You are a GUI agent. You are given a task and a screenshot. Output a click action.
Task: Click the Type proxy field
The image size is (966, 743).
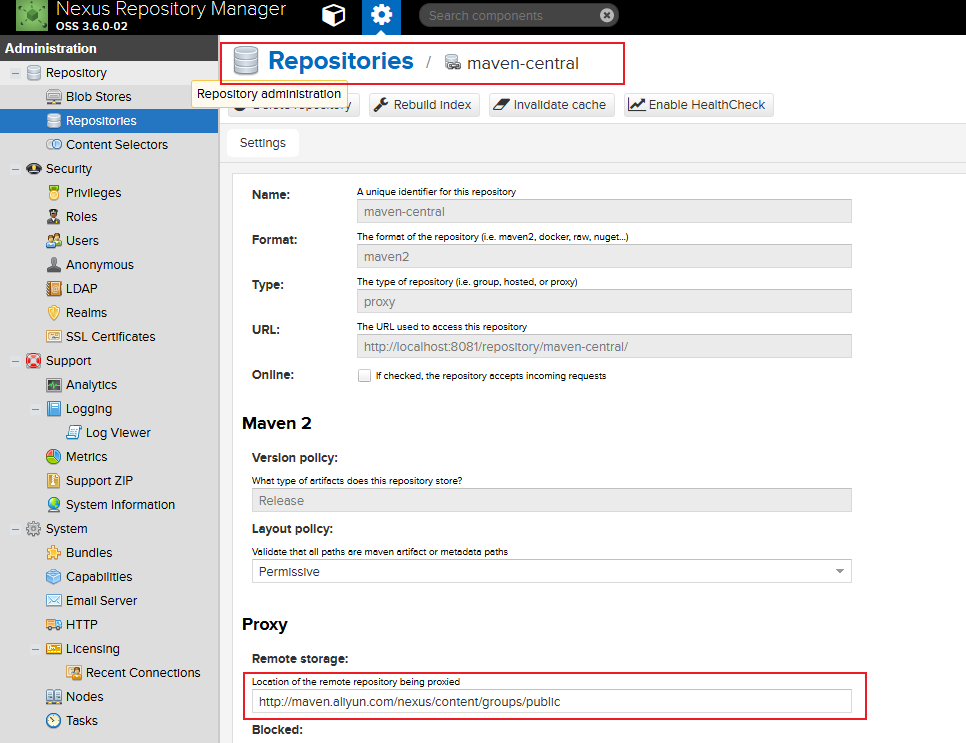click(x=604, y=301)
